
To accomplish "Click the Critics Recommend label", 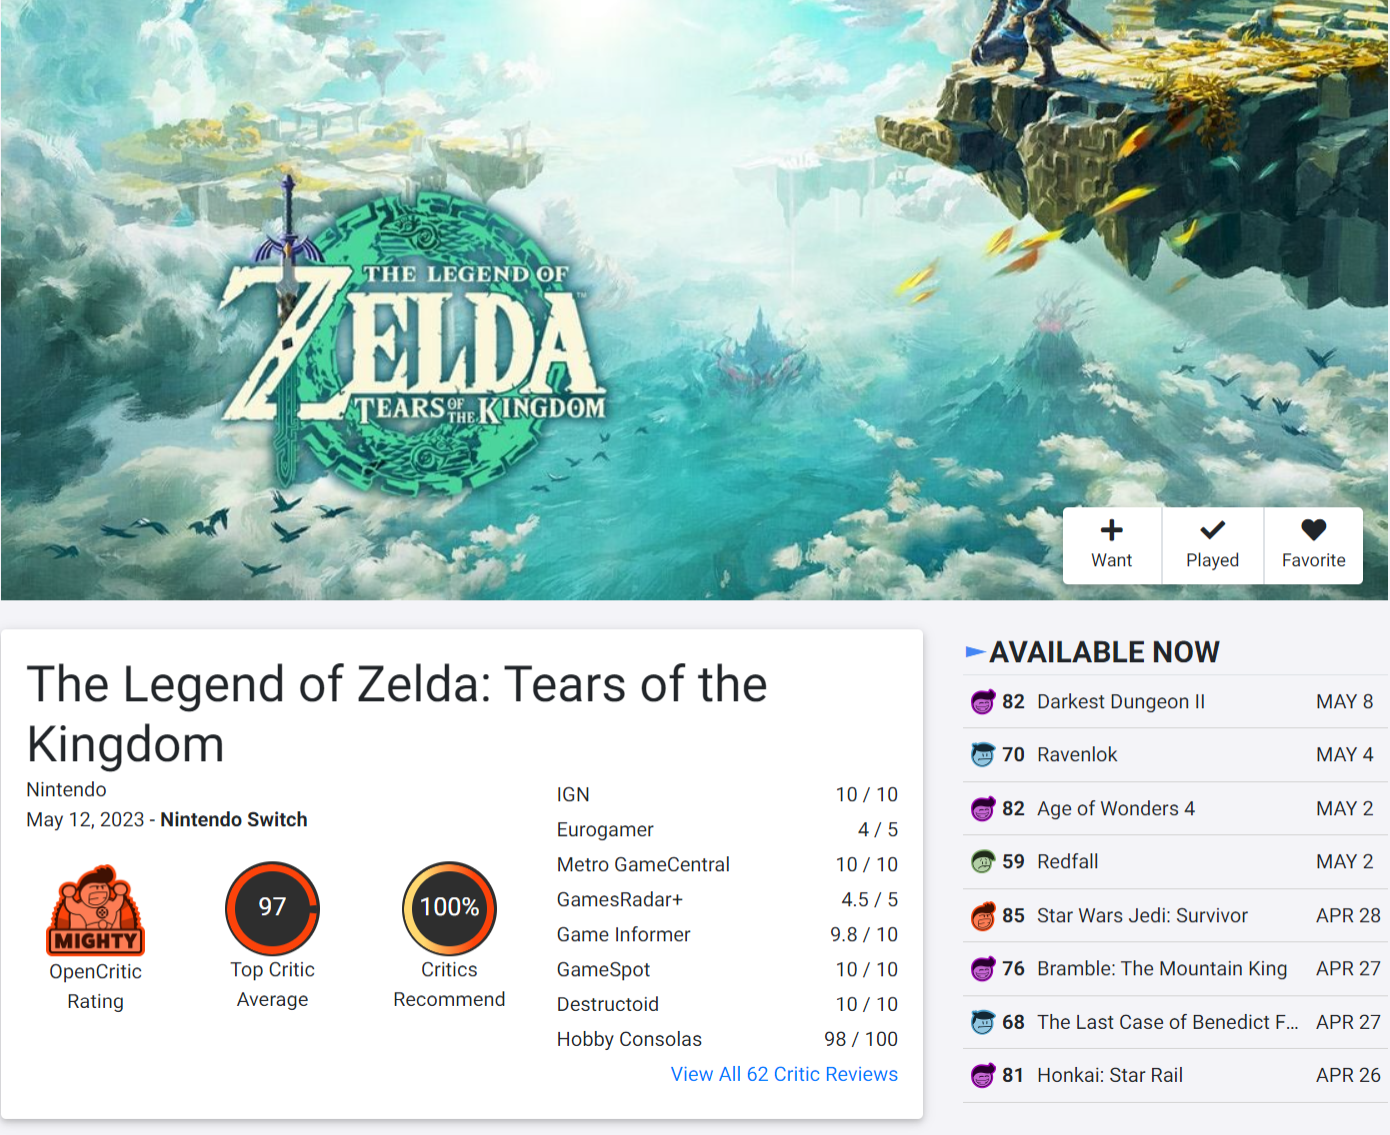I will 449,984.
